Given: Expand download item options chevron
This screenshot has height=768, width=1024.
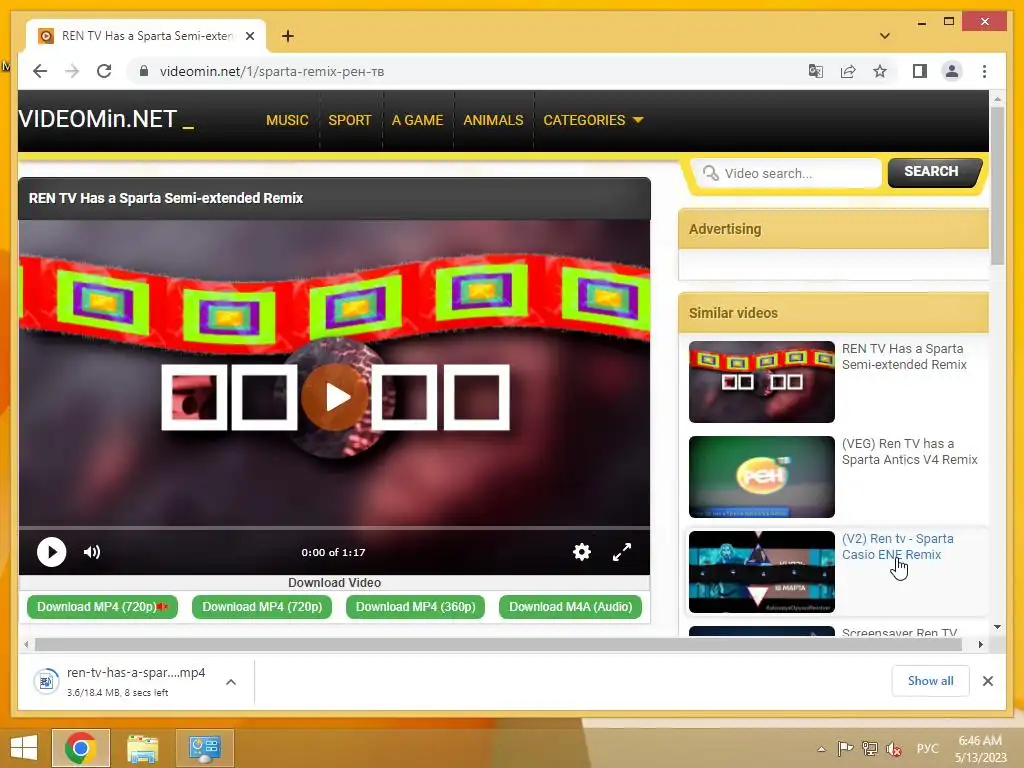Looking at the screenshot, I should point(231,682).
